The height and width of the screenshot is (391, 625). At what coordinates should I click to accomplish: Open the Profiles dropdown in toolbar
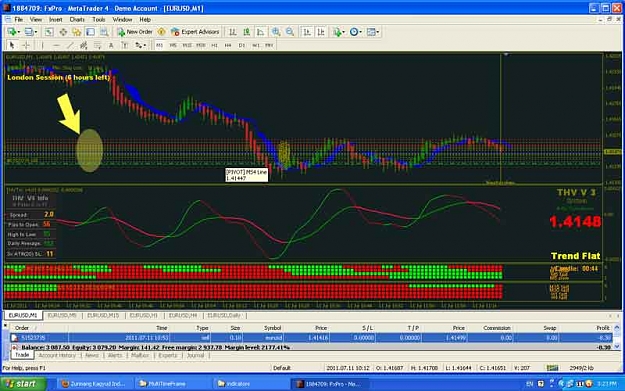[30, 32]
